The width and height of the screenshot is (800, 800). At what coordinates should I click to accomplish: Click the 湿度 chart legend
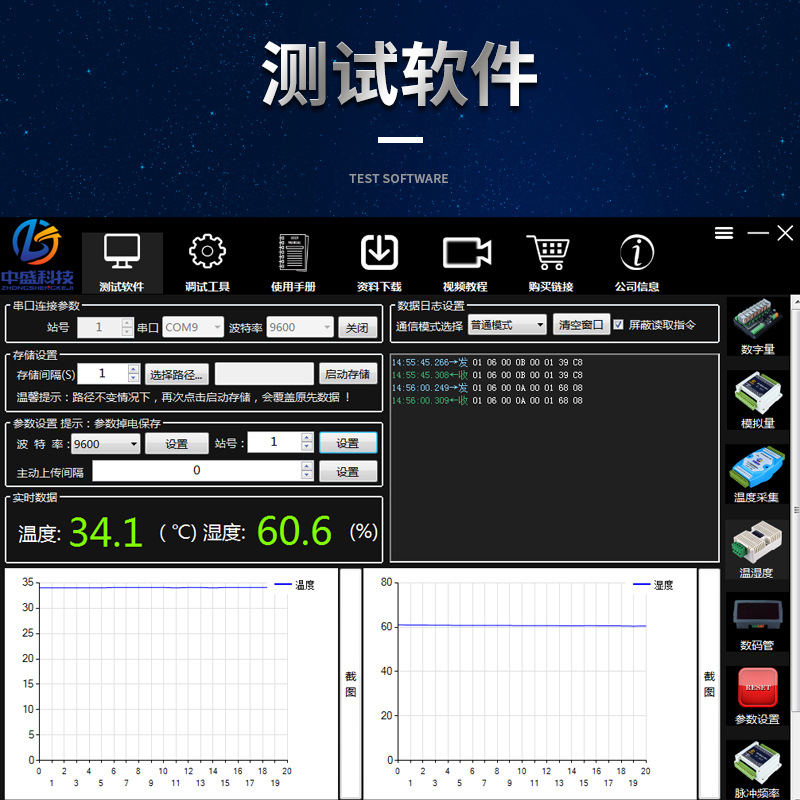(x=654, y=585)
